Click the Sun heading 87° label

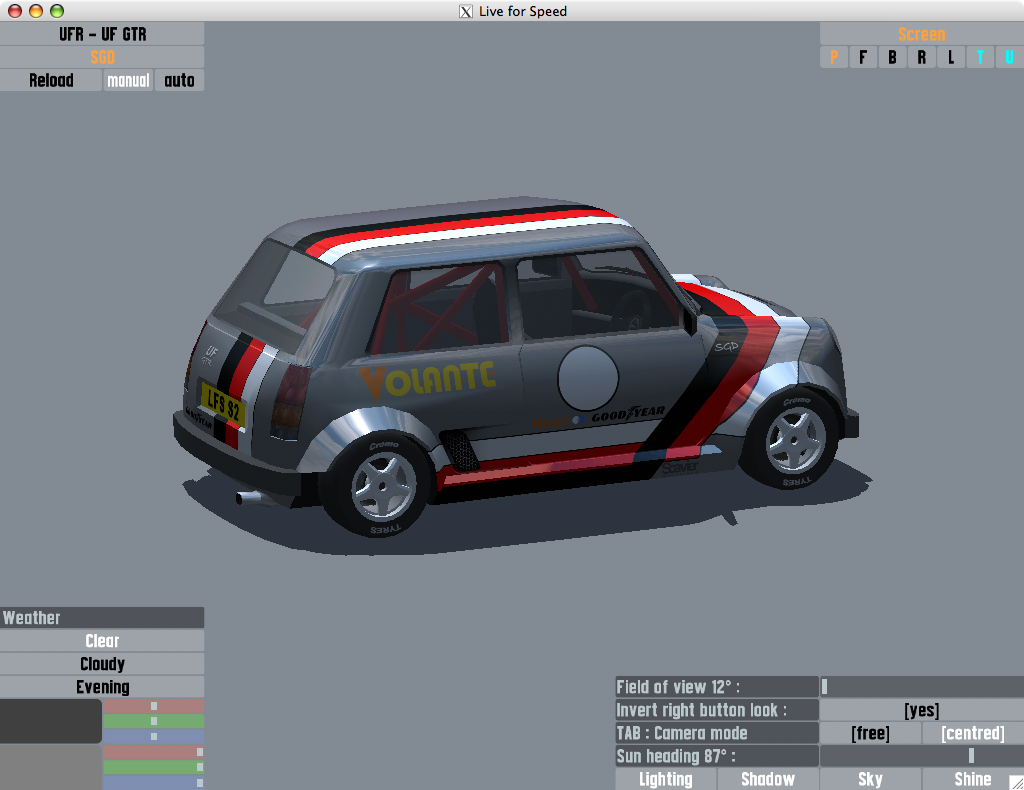coord(716,756)
